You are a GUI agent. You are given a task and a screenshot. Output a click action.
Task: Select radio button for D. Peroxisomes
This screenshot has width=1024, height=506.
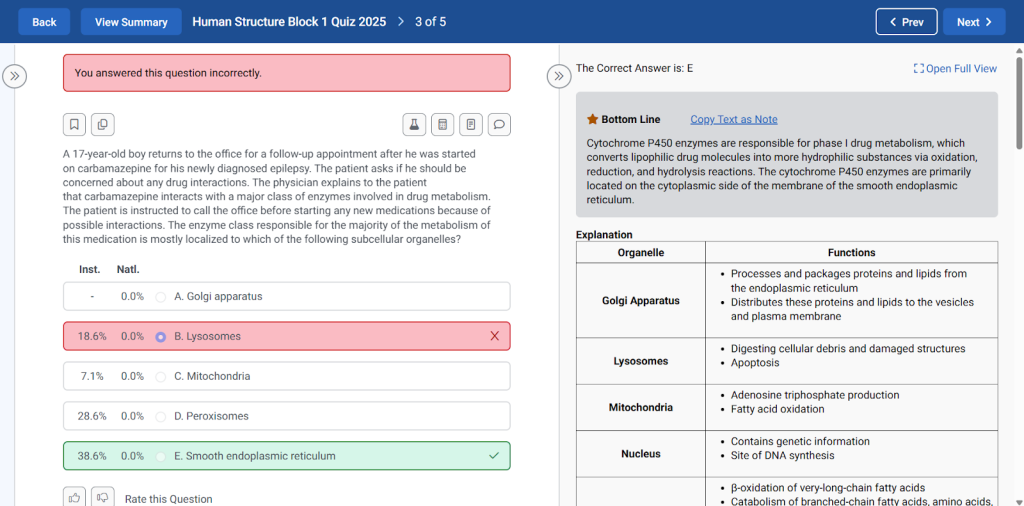point(161,416)
